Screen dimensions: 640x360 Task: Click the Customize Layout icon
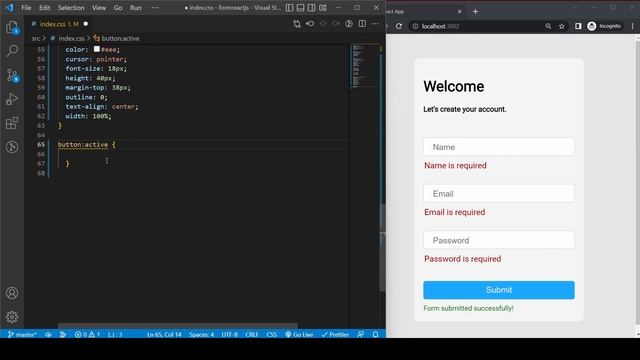coord(323,8)
